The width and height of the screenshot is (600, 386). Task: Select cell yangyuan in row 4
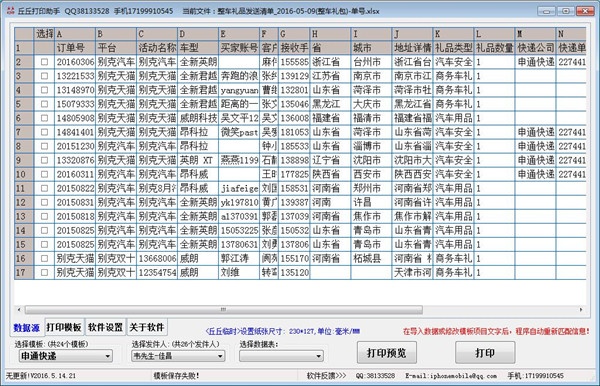coord(239,90)
